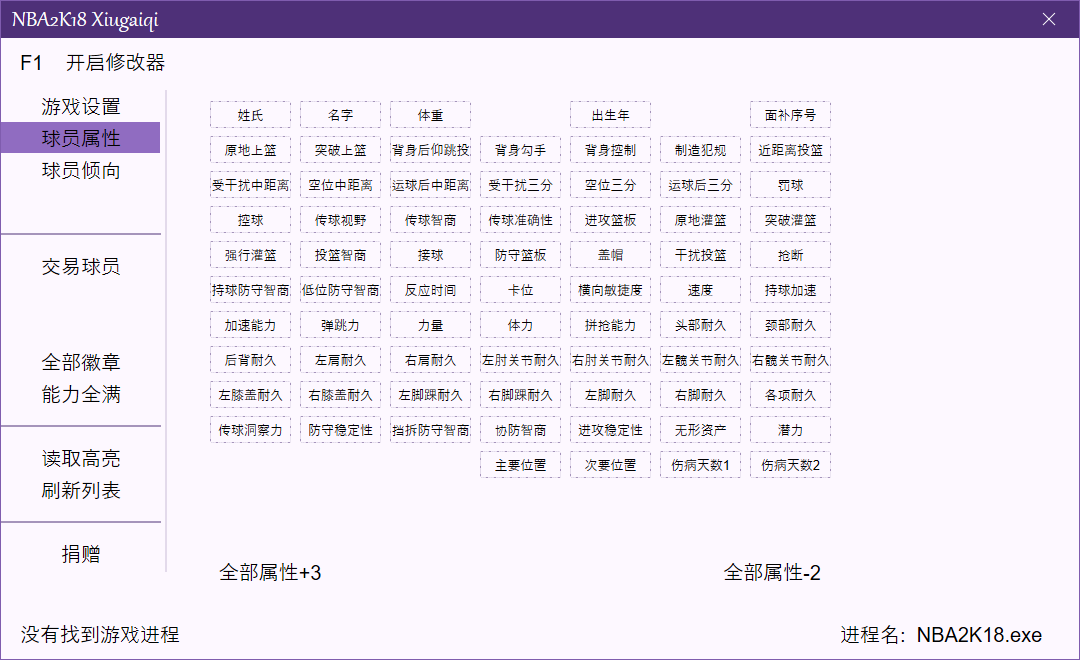Open the 捐赠 donate link
This screenshot has width=1080, height=660.
click(80, 555)
